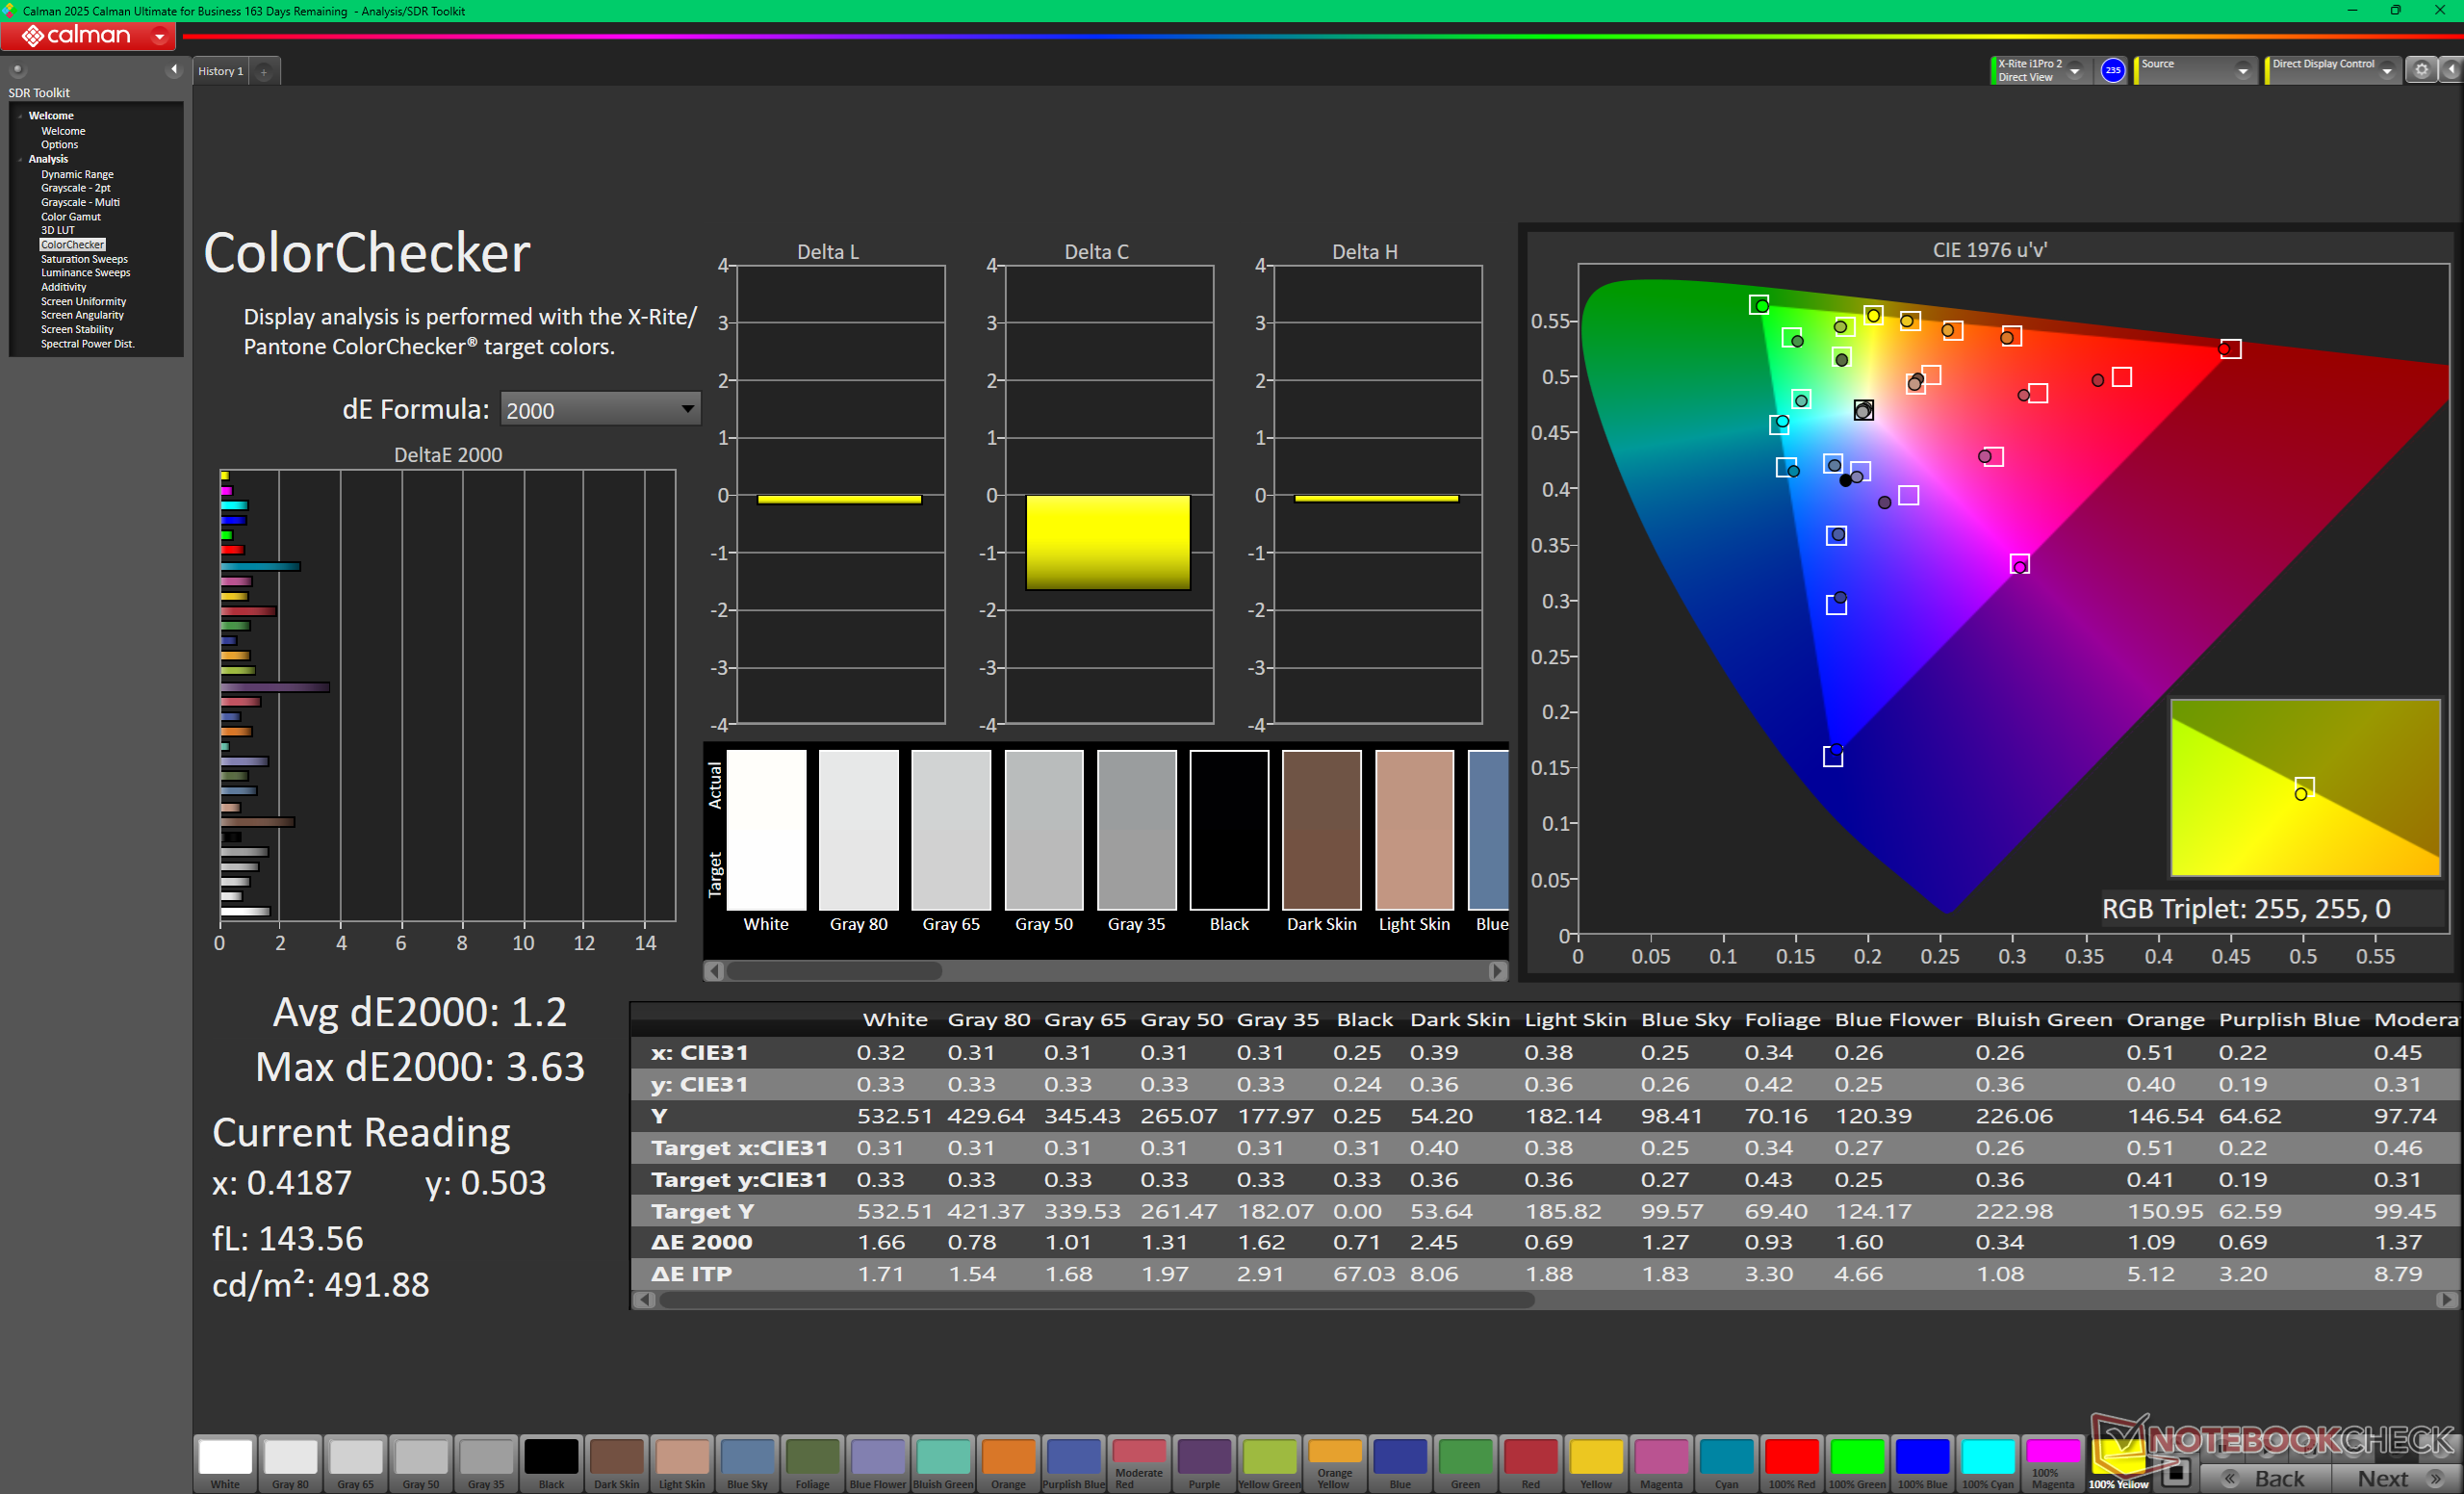
Task: Click the left arrow of the data table scrollbar
Action: (644, 1300)
